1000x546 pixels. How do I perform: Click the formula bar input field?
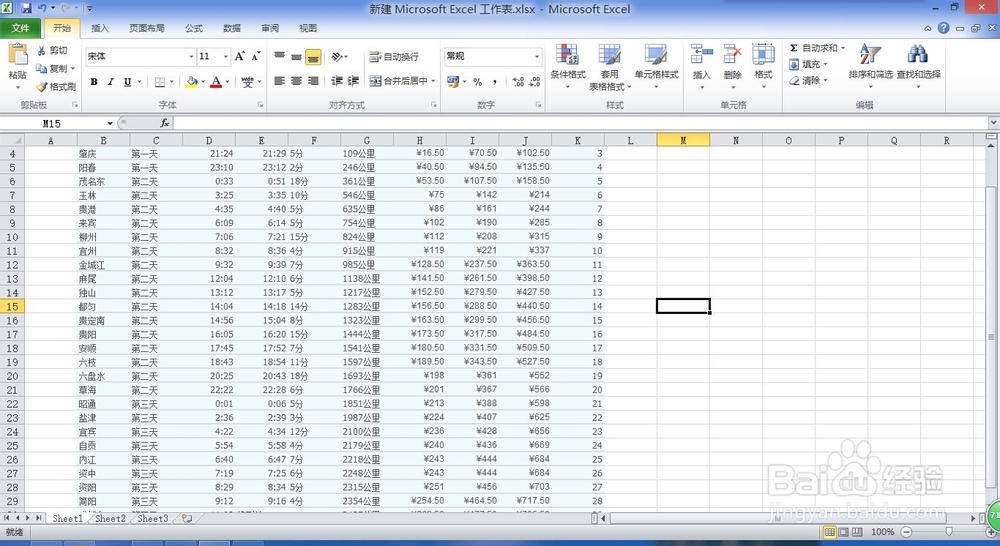click(x=580, y=123)
